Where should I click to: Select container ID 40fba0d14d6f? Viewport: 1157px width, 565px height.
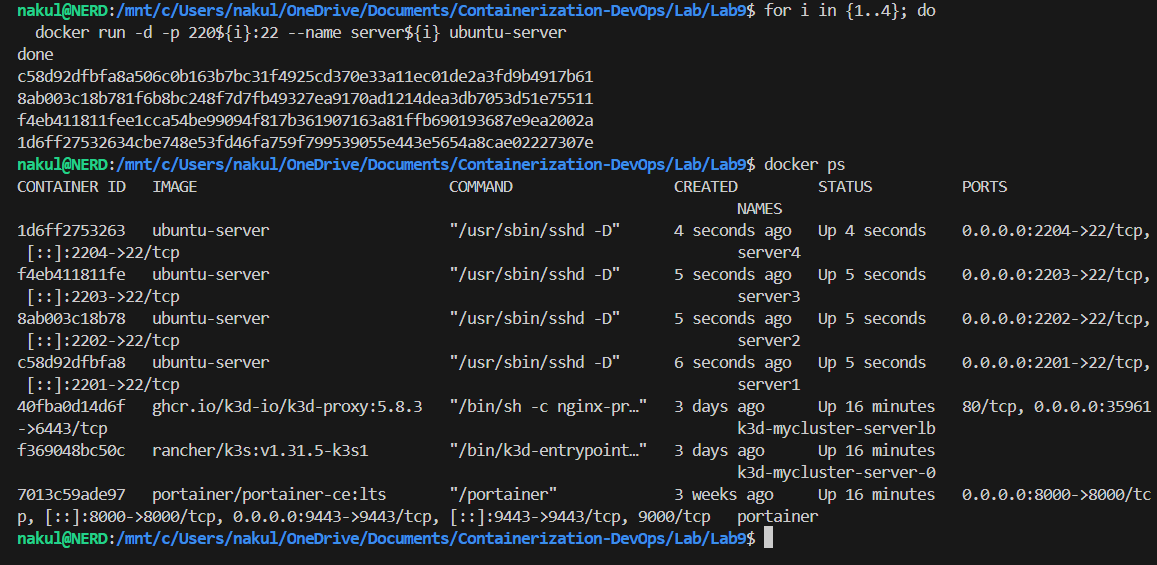72,406
